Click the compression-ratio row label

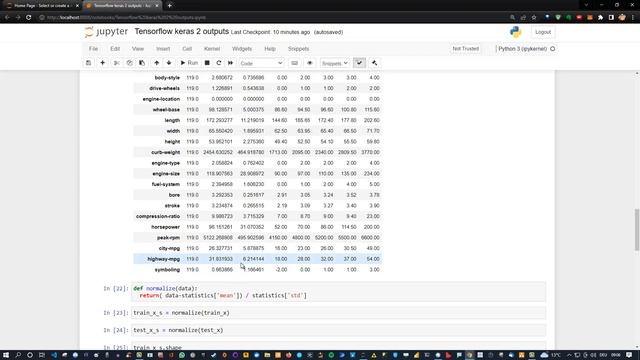[x=158, y=216]
